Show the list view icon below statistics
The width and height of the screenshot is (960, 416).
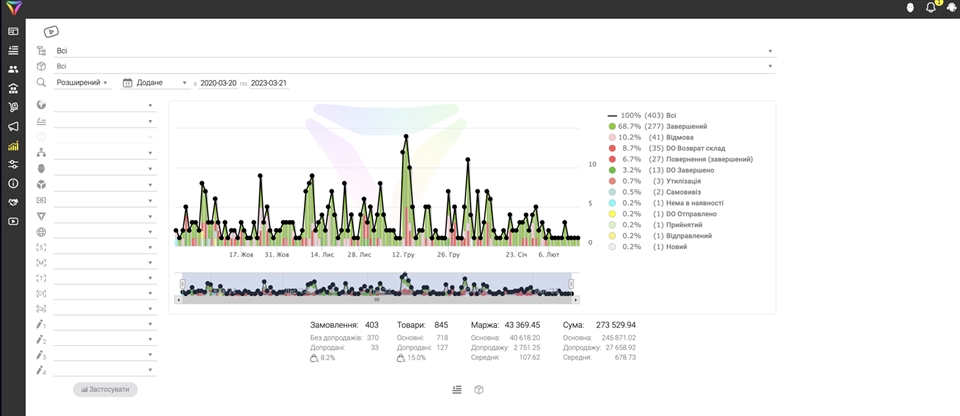pyautogui.click(x=456, y=390)
